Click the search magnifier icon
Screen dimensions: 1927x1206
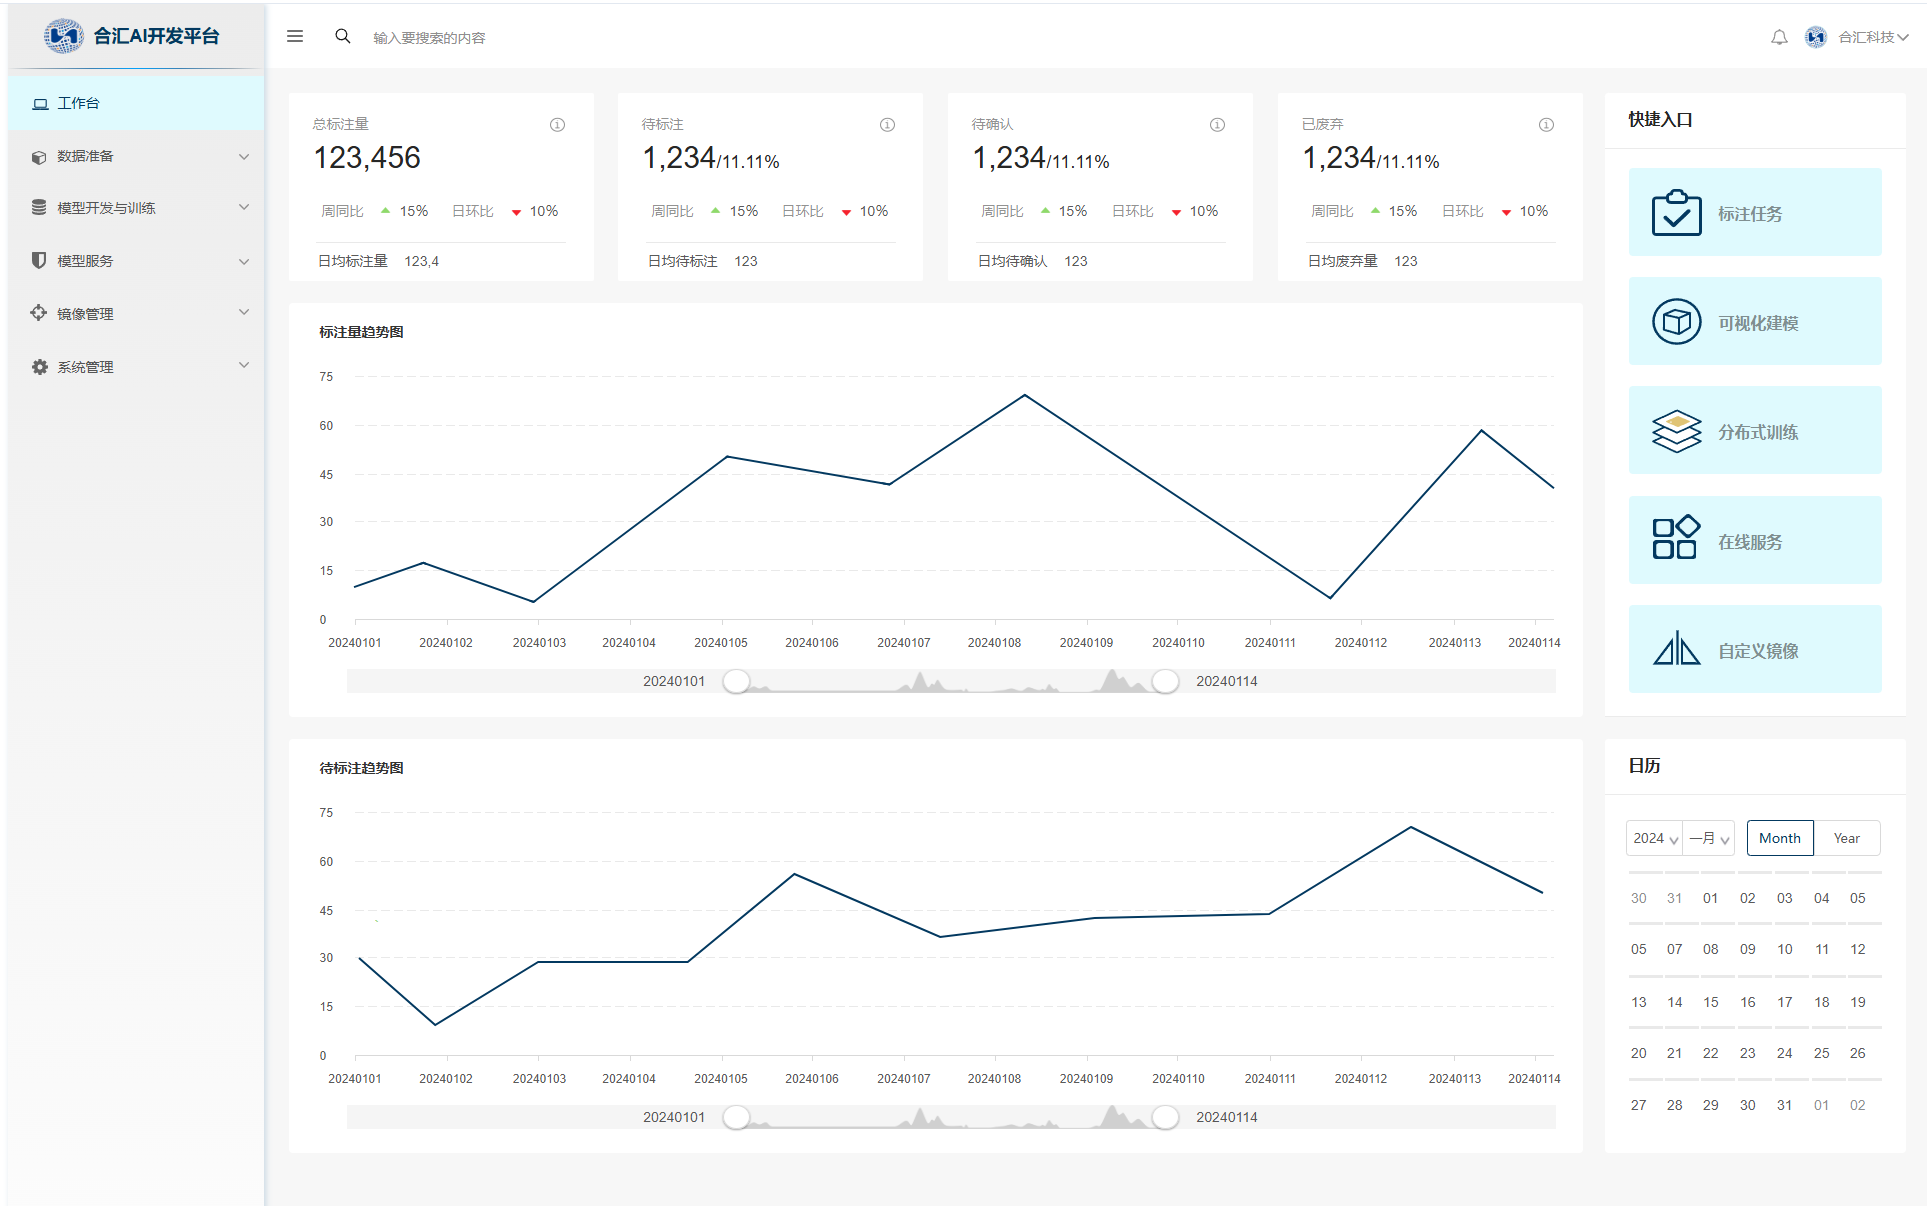(x=342, y=36)
